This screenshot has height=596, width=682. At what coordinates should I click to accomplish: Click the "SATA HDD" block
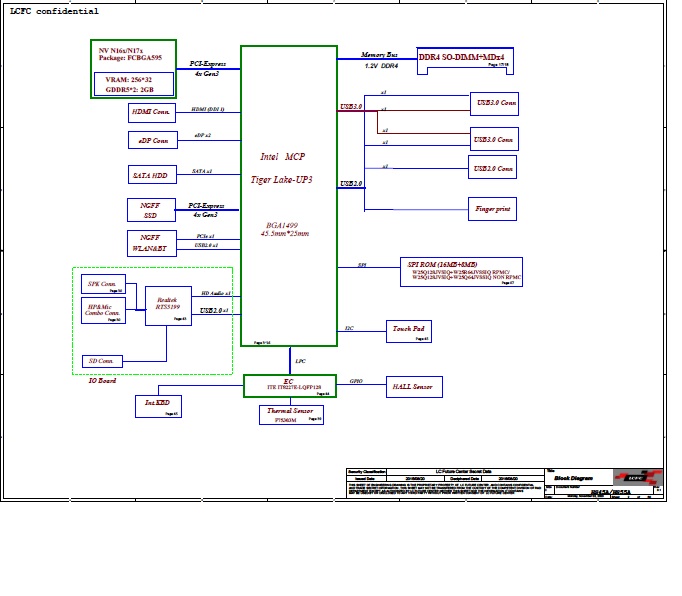tap(152, 174)
